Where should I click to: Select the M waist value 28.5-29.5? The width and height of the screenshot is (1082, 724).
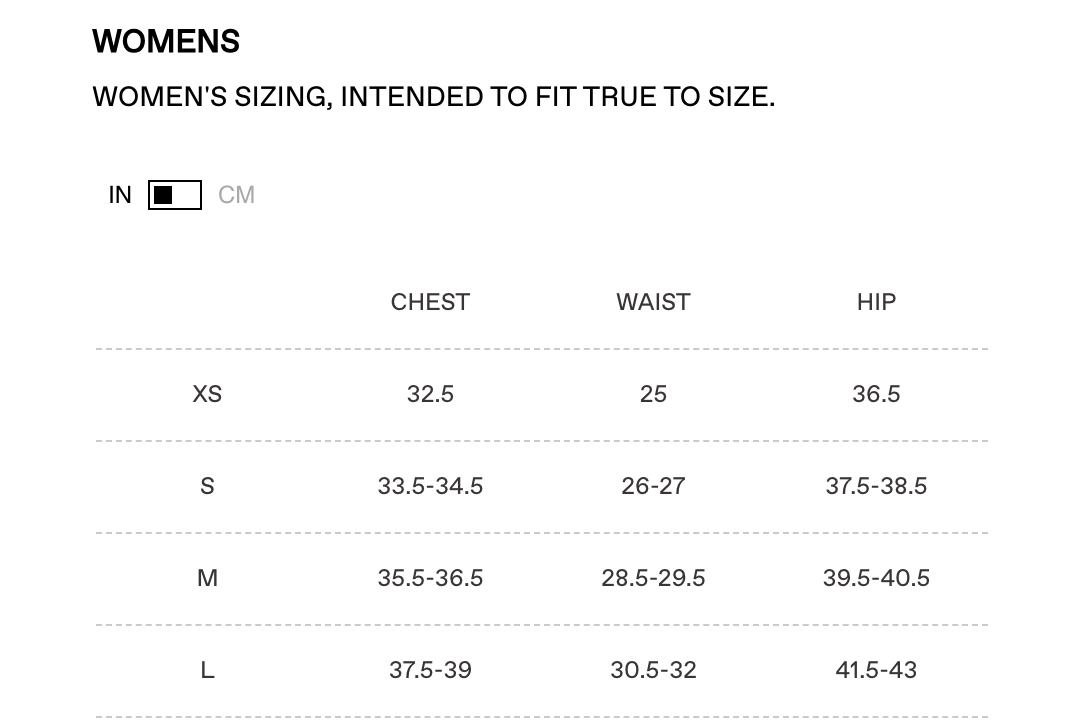click(653, 578)
